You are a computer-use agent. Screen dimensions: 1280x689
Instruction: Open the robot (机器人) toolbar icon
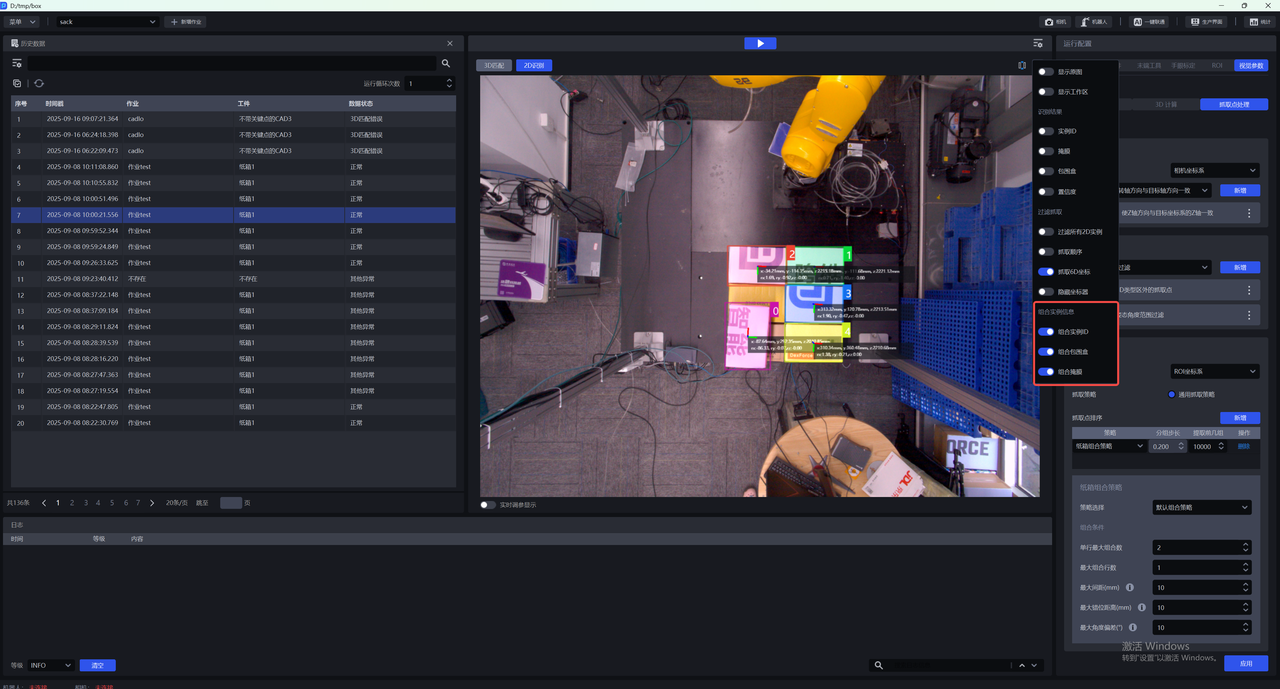click(1095, 21)
